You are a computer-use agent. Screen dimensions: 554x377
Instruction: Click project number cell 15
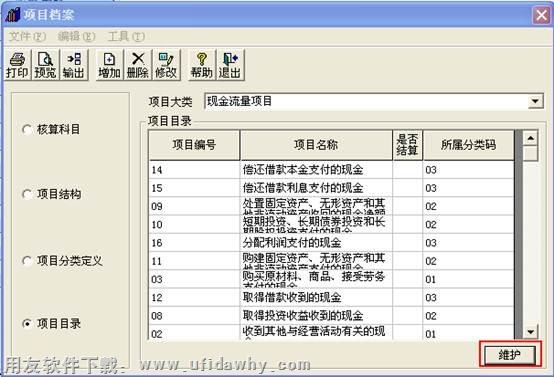coord(194,188)
